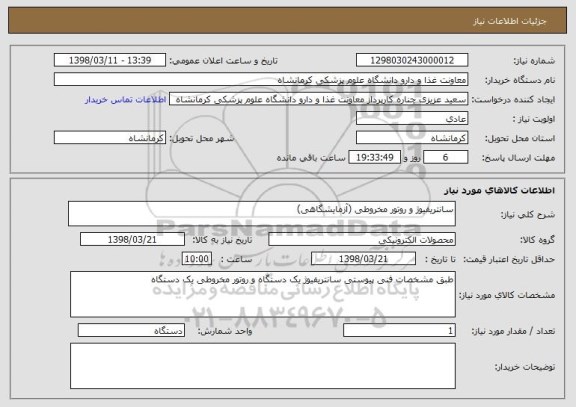Click the اطلاعات کالاهای مورد نیاز section heading
This screenshot has height=407, width=576.
[499, 191]
